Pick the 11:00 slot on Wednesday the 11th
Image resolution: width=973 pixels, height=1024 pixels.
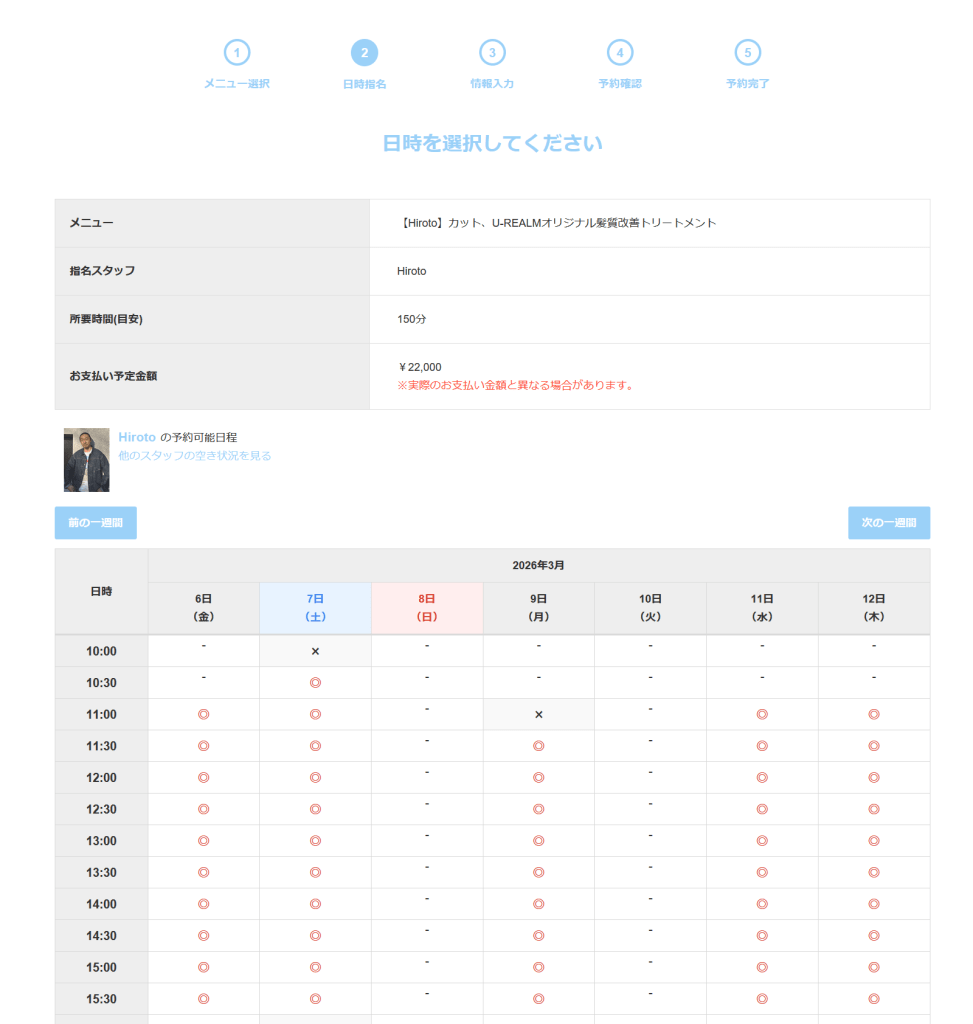coord(762,714)
